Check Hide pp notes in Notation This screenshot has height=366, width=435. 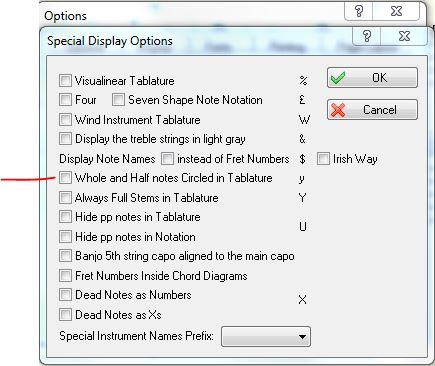(x=65, y=237)
